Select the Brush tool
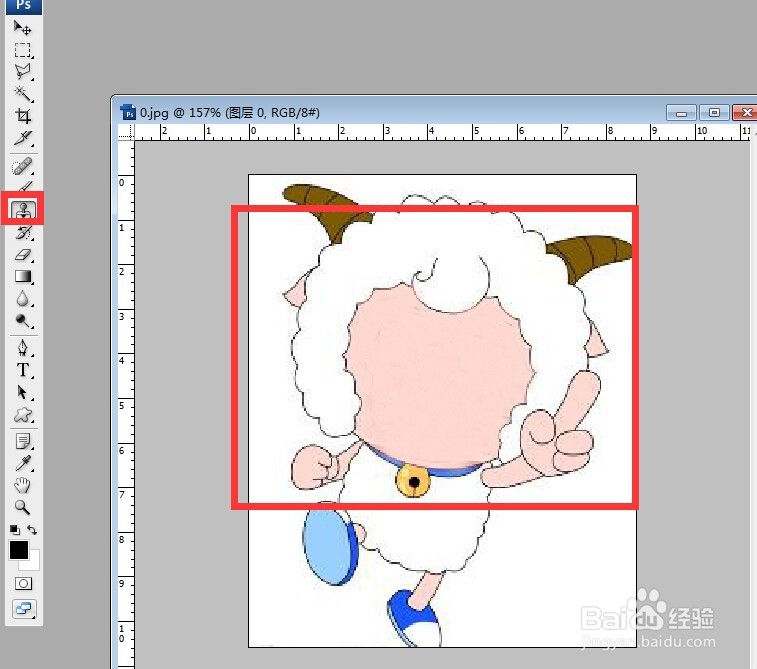This screenshot has height=669, width=757. coord(24,186)
